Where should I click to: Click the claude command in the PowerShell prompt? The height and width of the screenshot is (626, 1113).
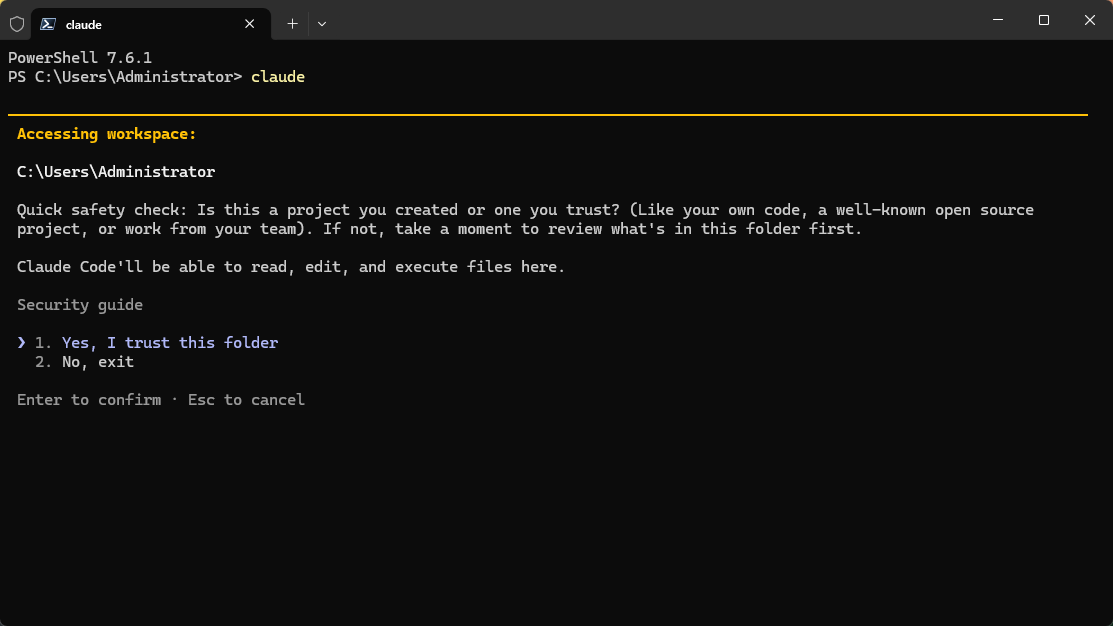click(x=278, y=76)
